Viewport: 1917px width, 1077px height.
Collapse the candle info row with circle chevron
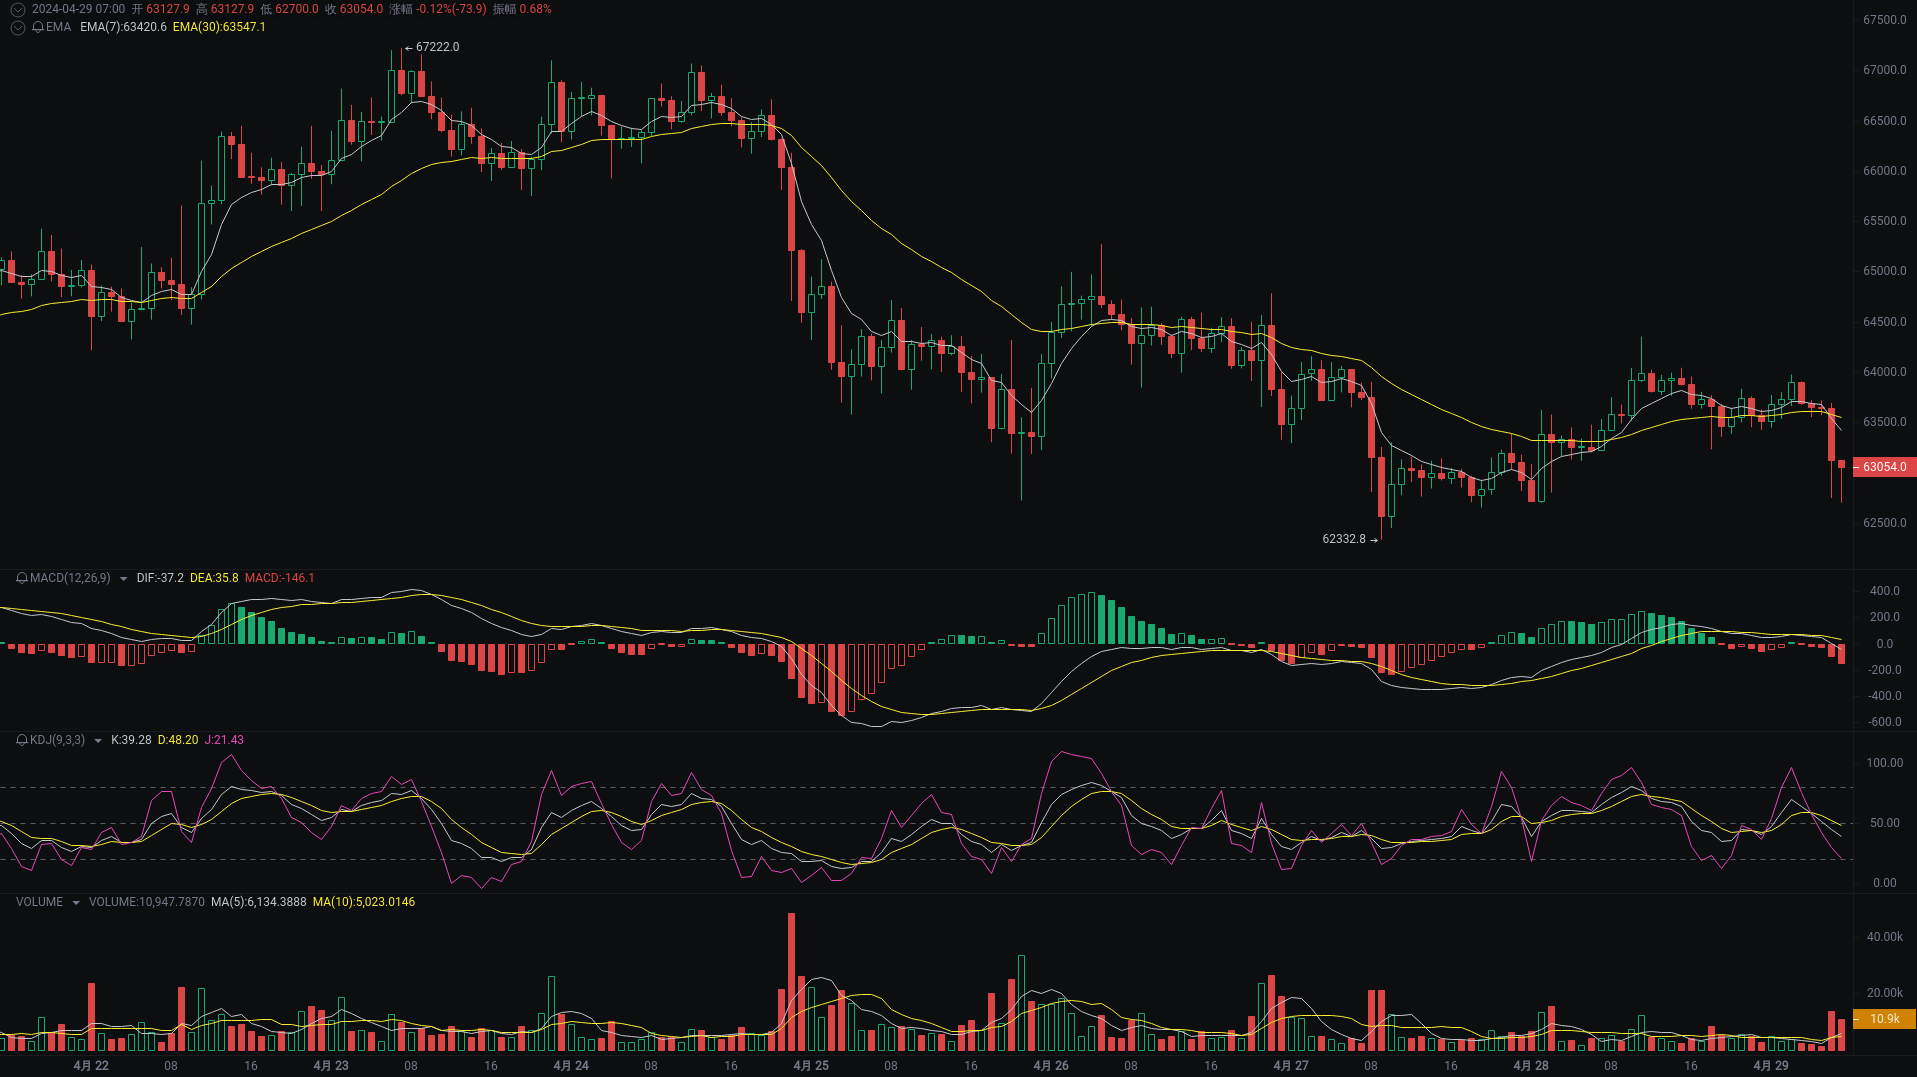tap(18, 9)
